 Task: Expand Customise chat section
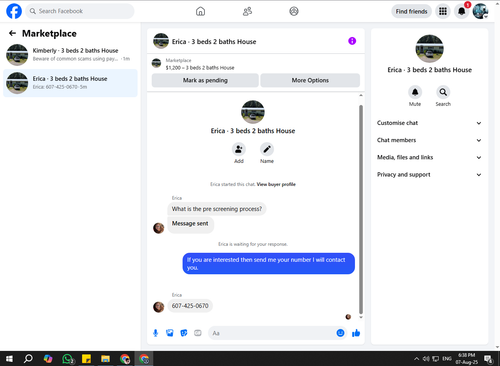pos(429,123)
